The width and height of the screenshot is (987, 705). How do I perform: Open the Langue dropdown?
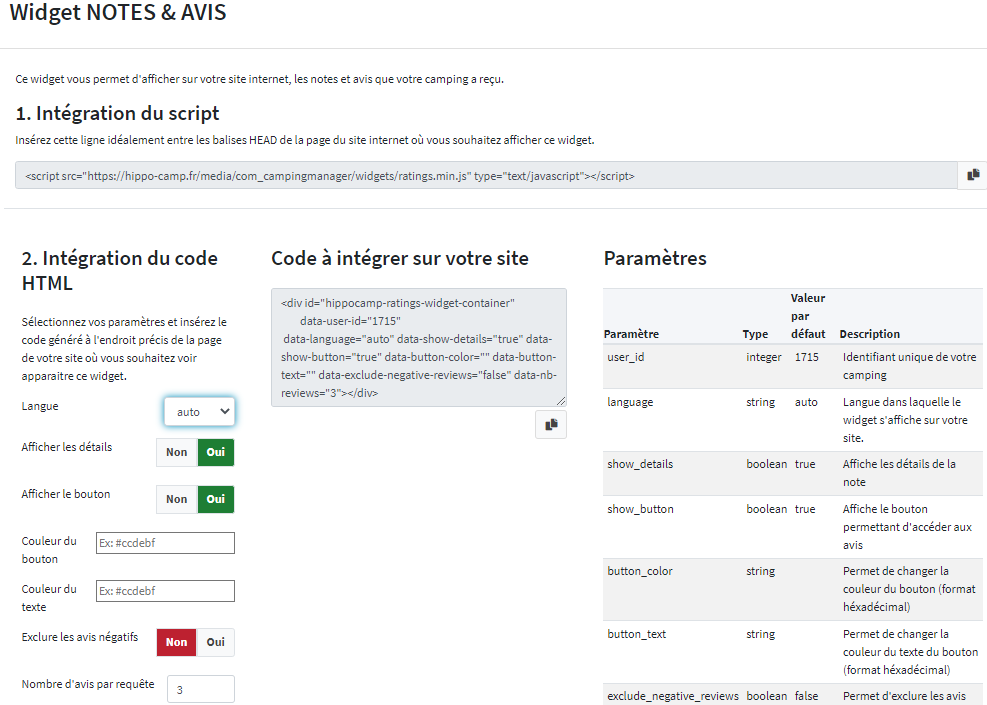coord(199,411)
